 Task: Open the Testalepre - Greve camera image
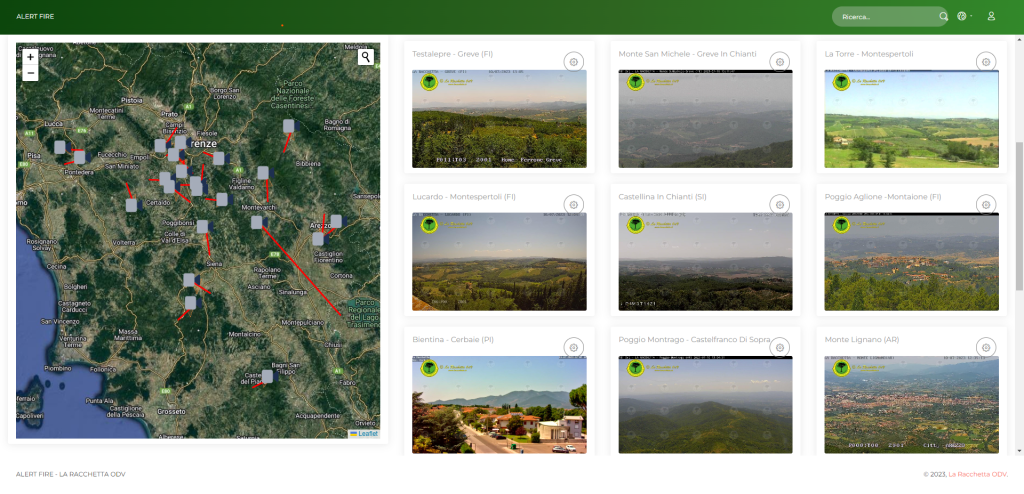click(499, 119)
